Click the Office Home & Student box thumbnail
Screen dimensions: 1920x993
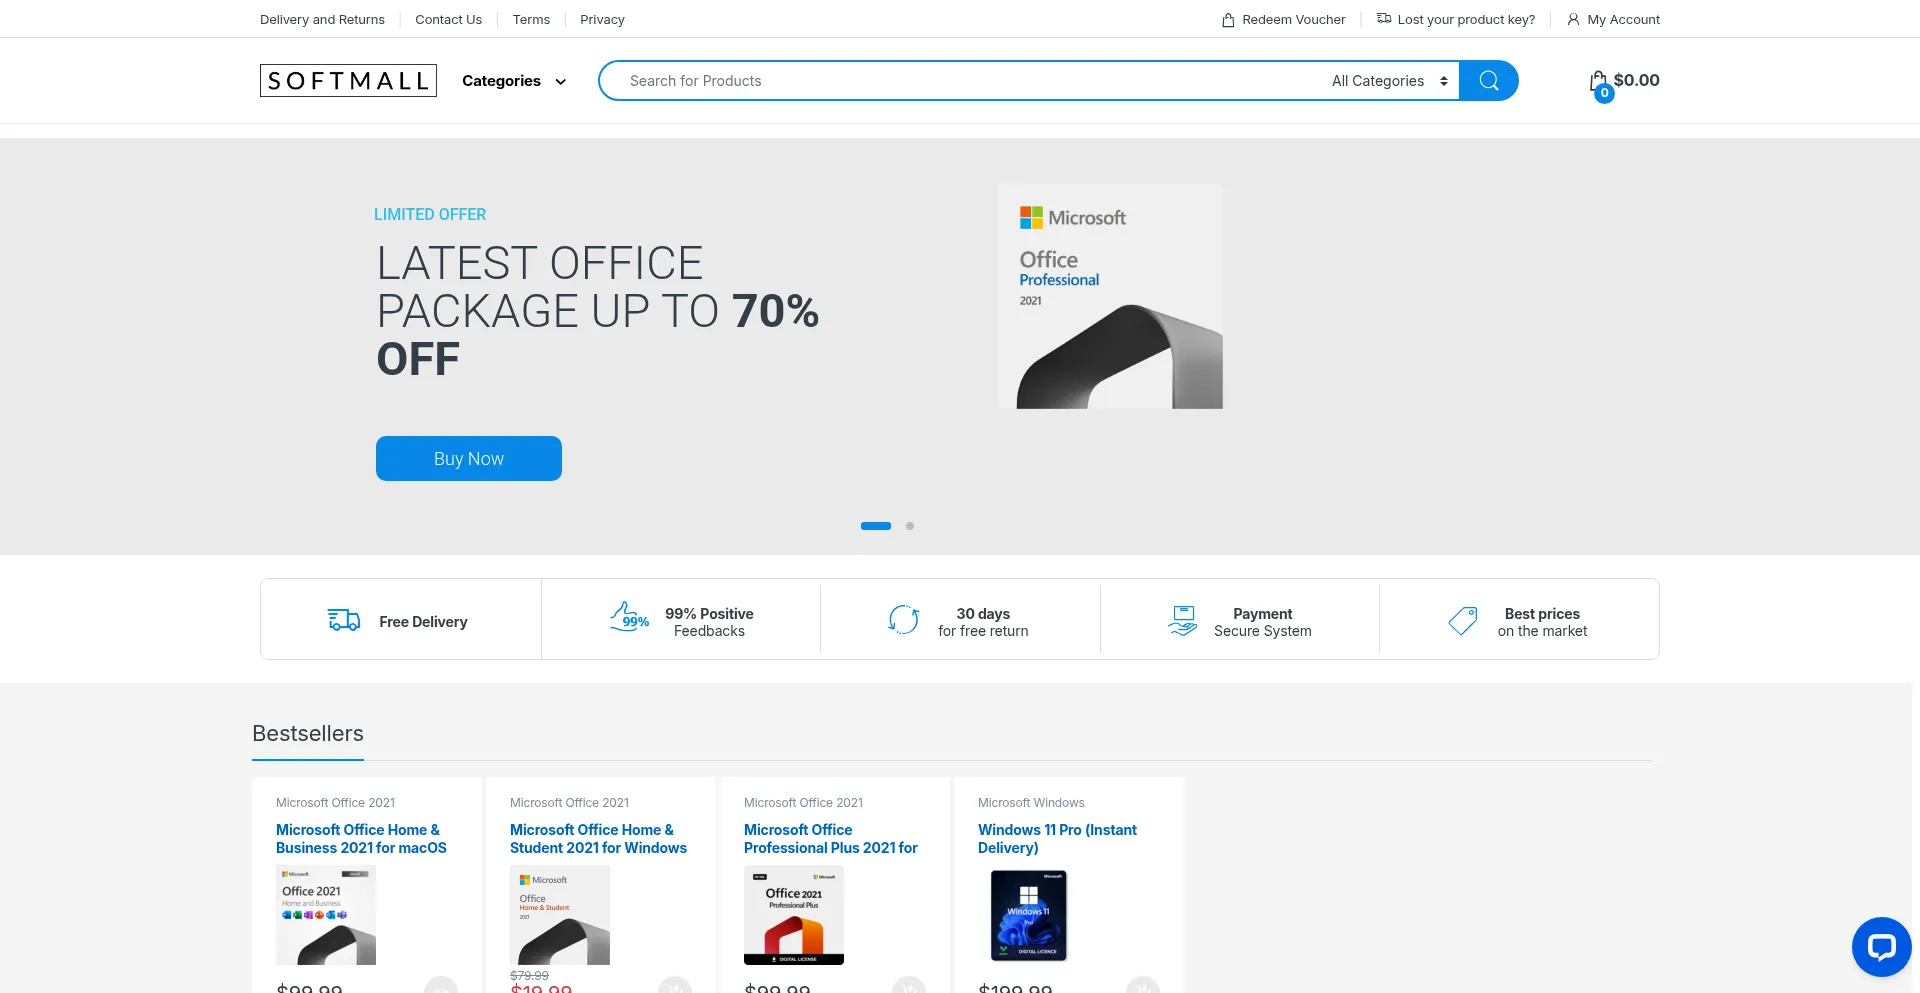[560, 915]
